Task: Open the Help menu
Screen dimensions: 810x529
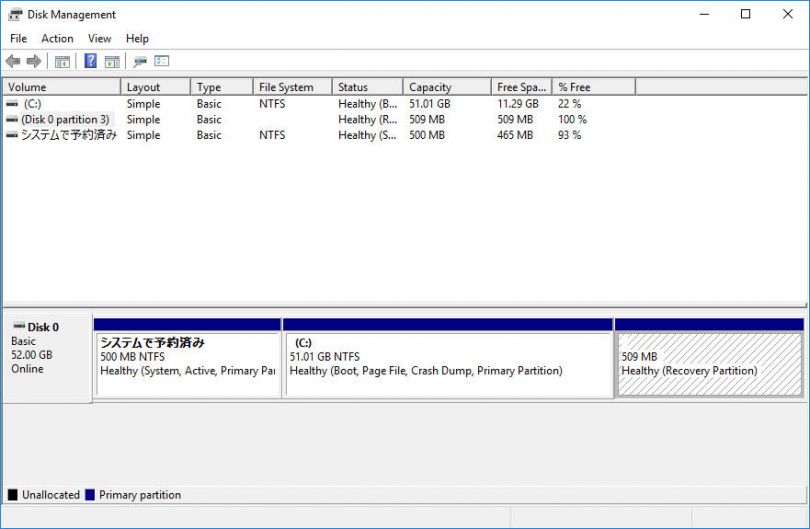Action: [137, 39]
